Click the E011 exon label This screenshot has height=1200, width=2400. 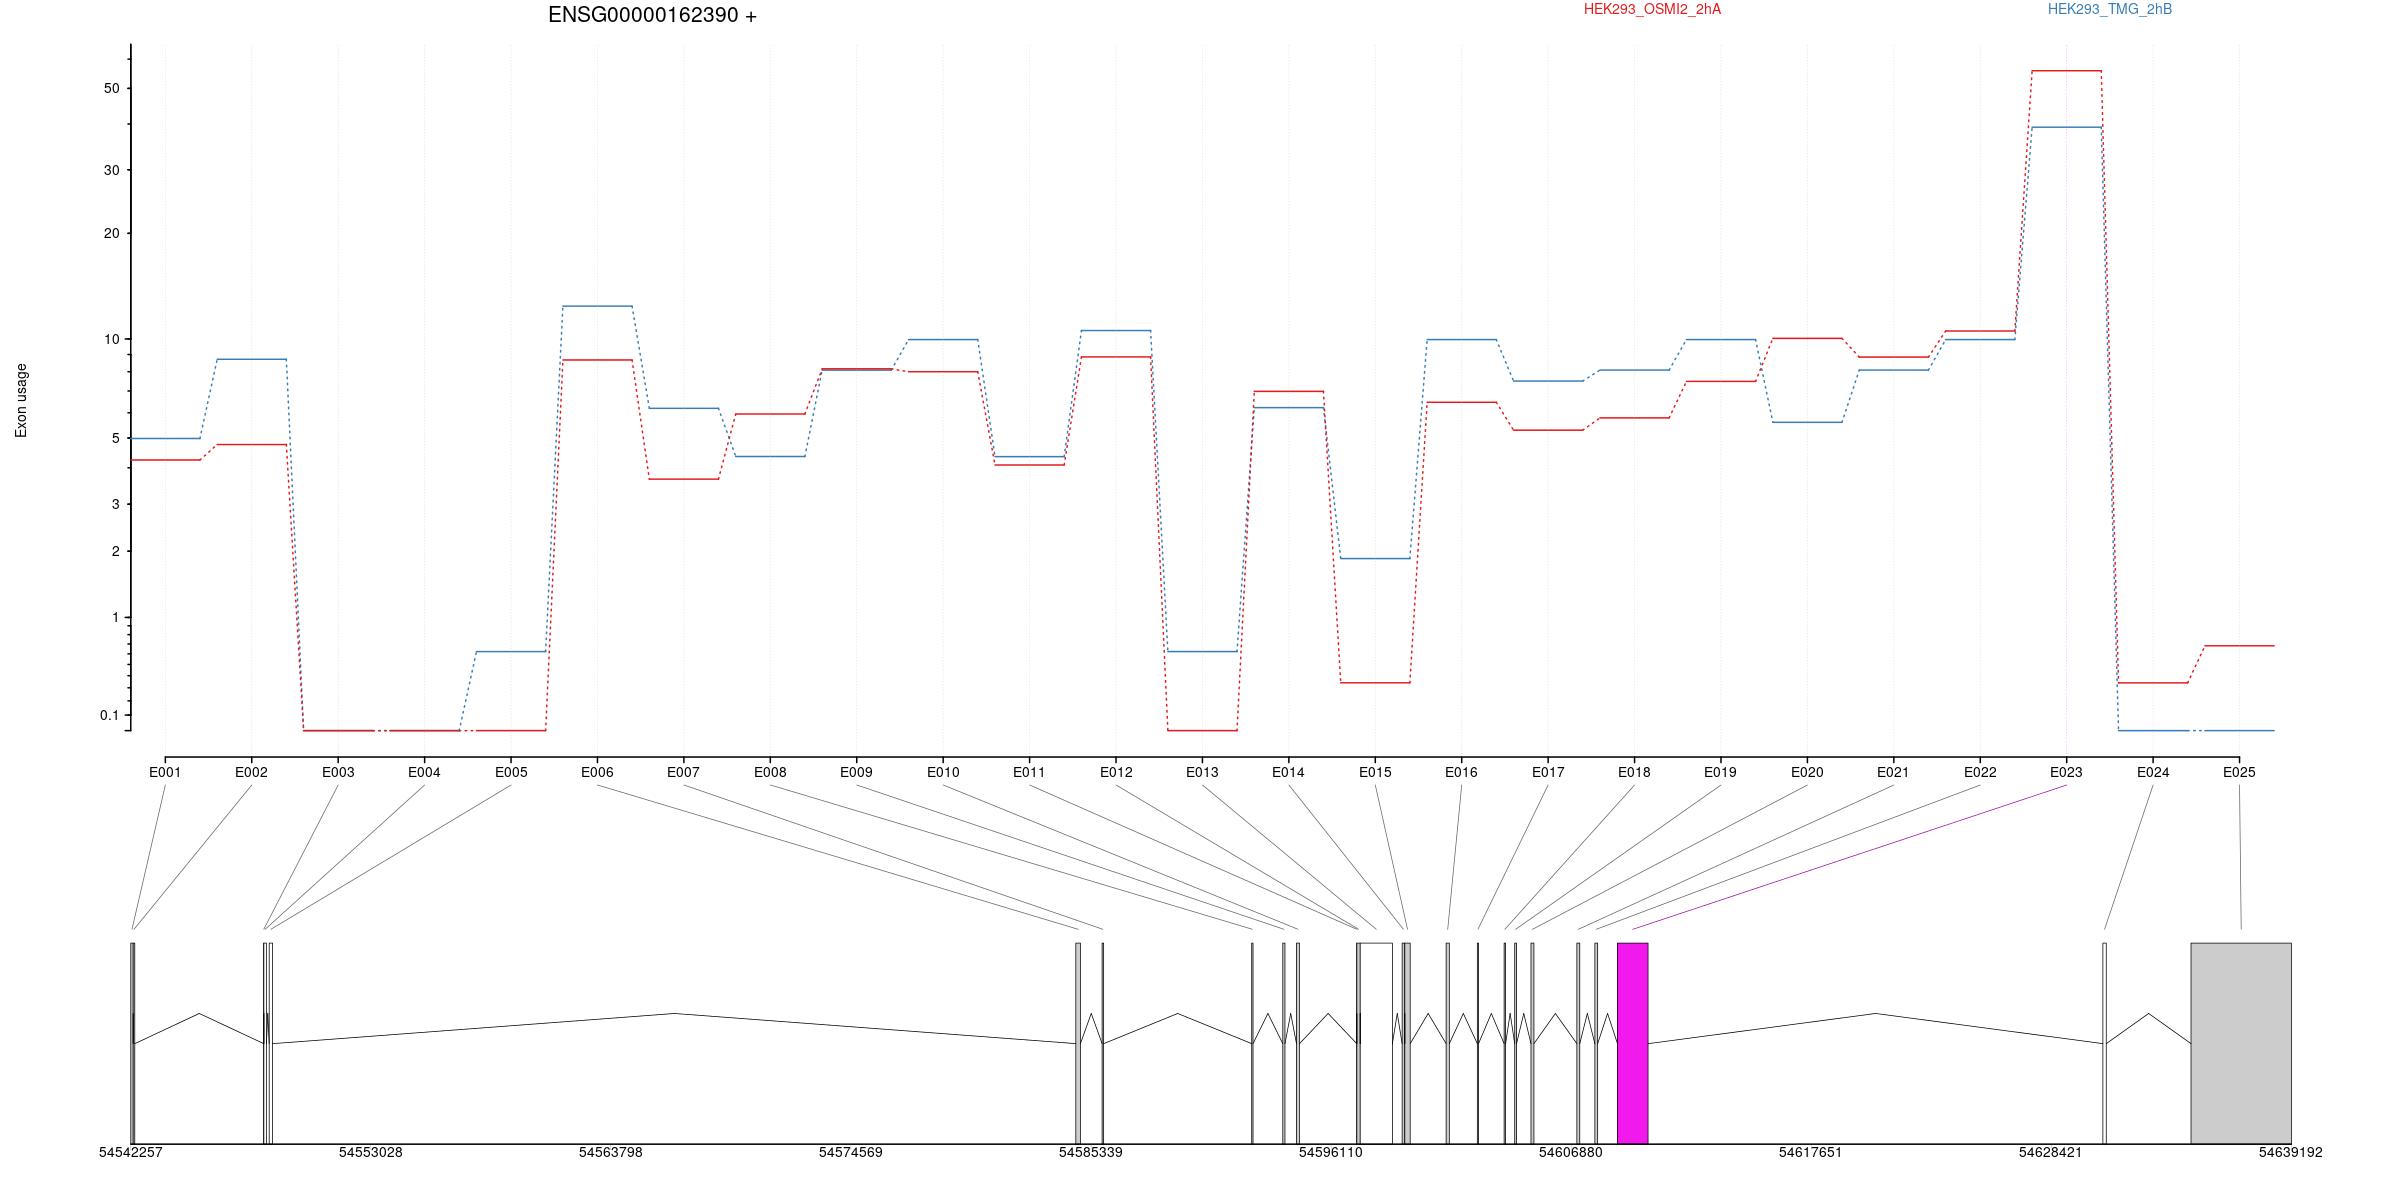point(1029,772)
